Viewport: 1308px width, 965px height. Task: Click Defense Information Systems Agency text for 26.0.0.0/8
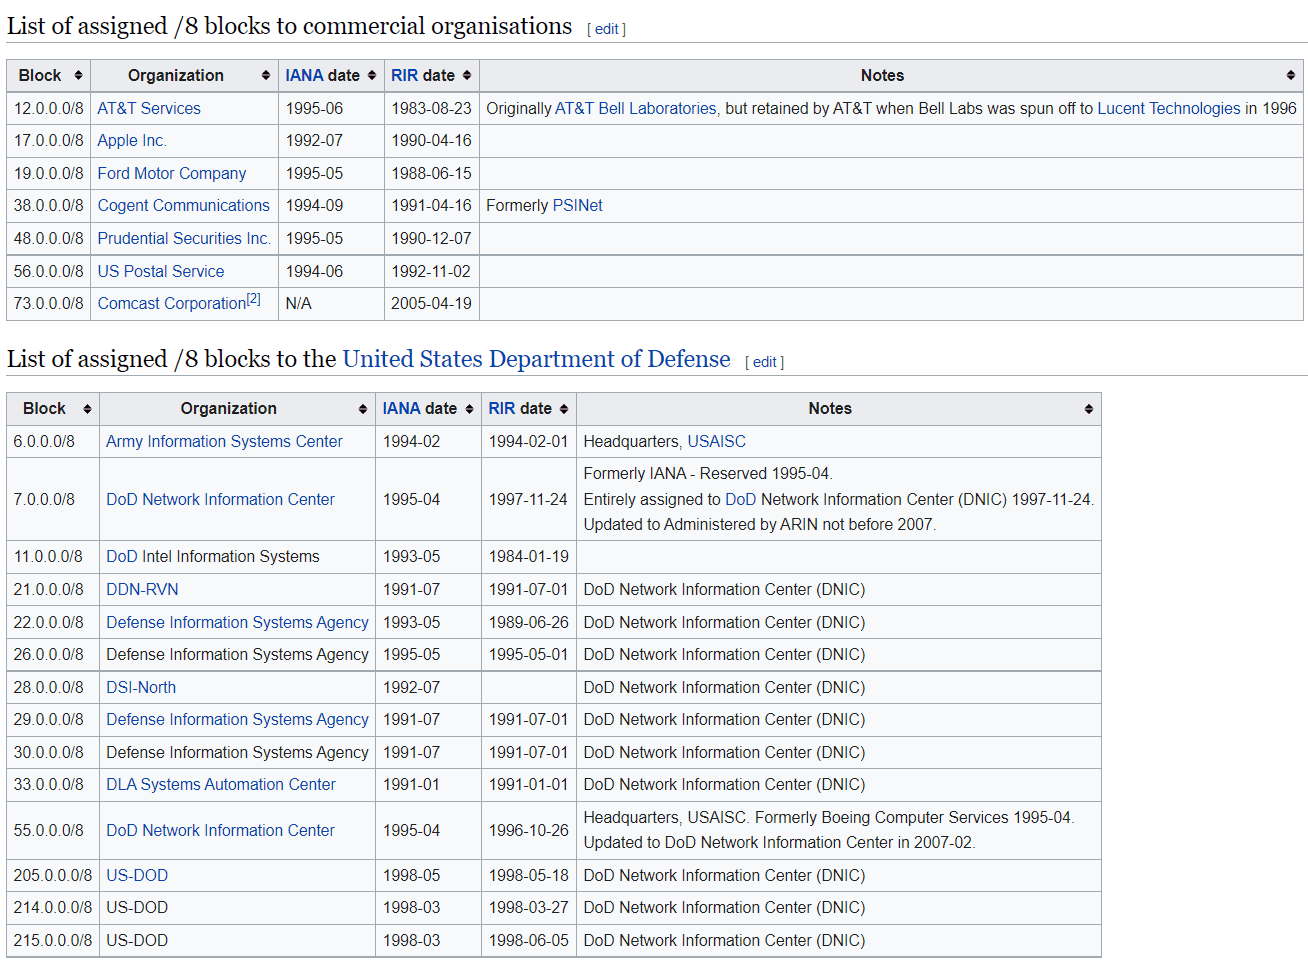237,655
